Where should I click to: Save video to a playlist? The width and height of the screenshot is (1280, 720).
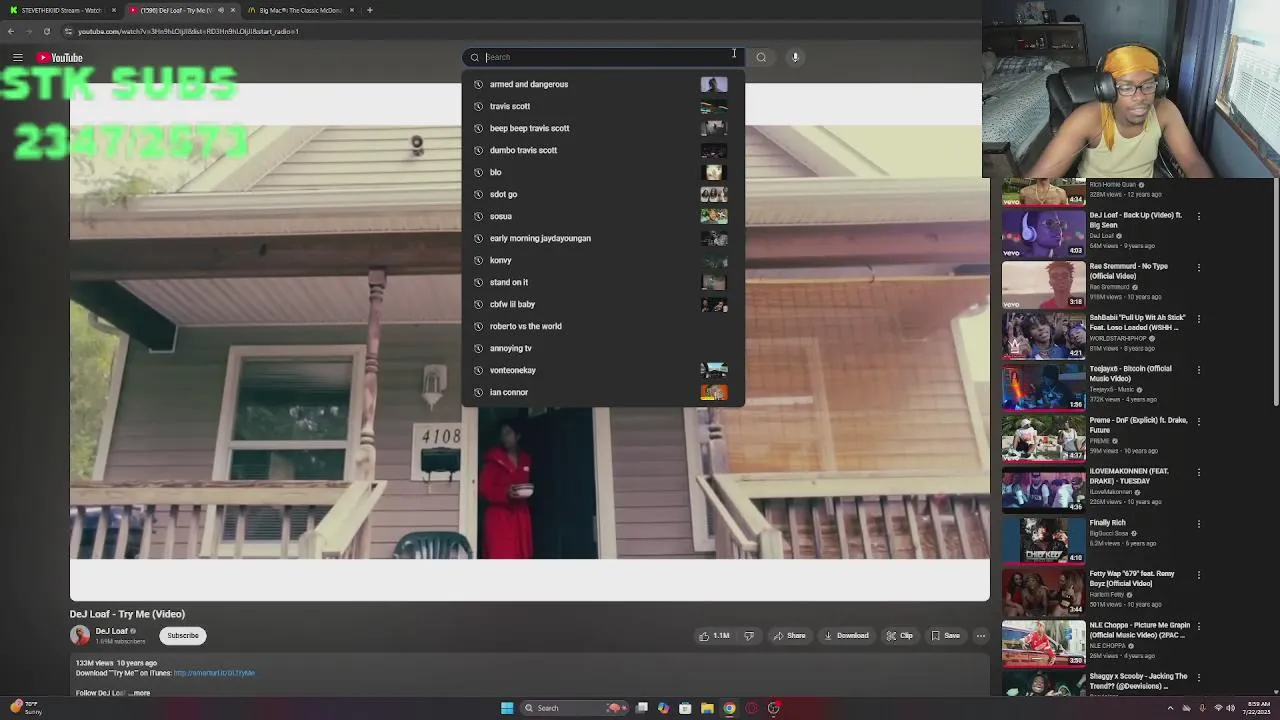[945, 636]
